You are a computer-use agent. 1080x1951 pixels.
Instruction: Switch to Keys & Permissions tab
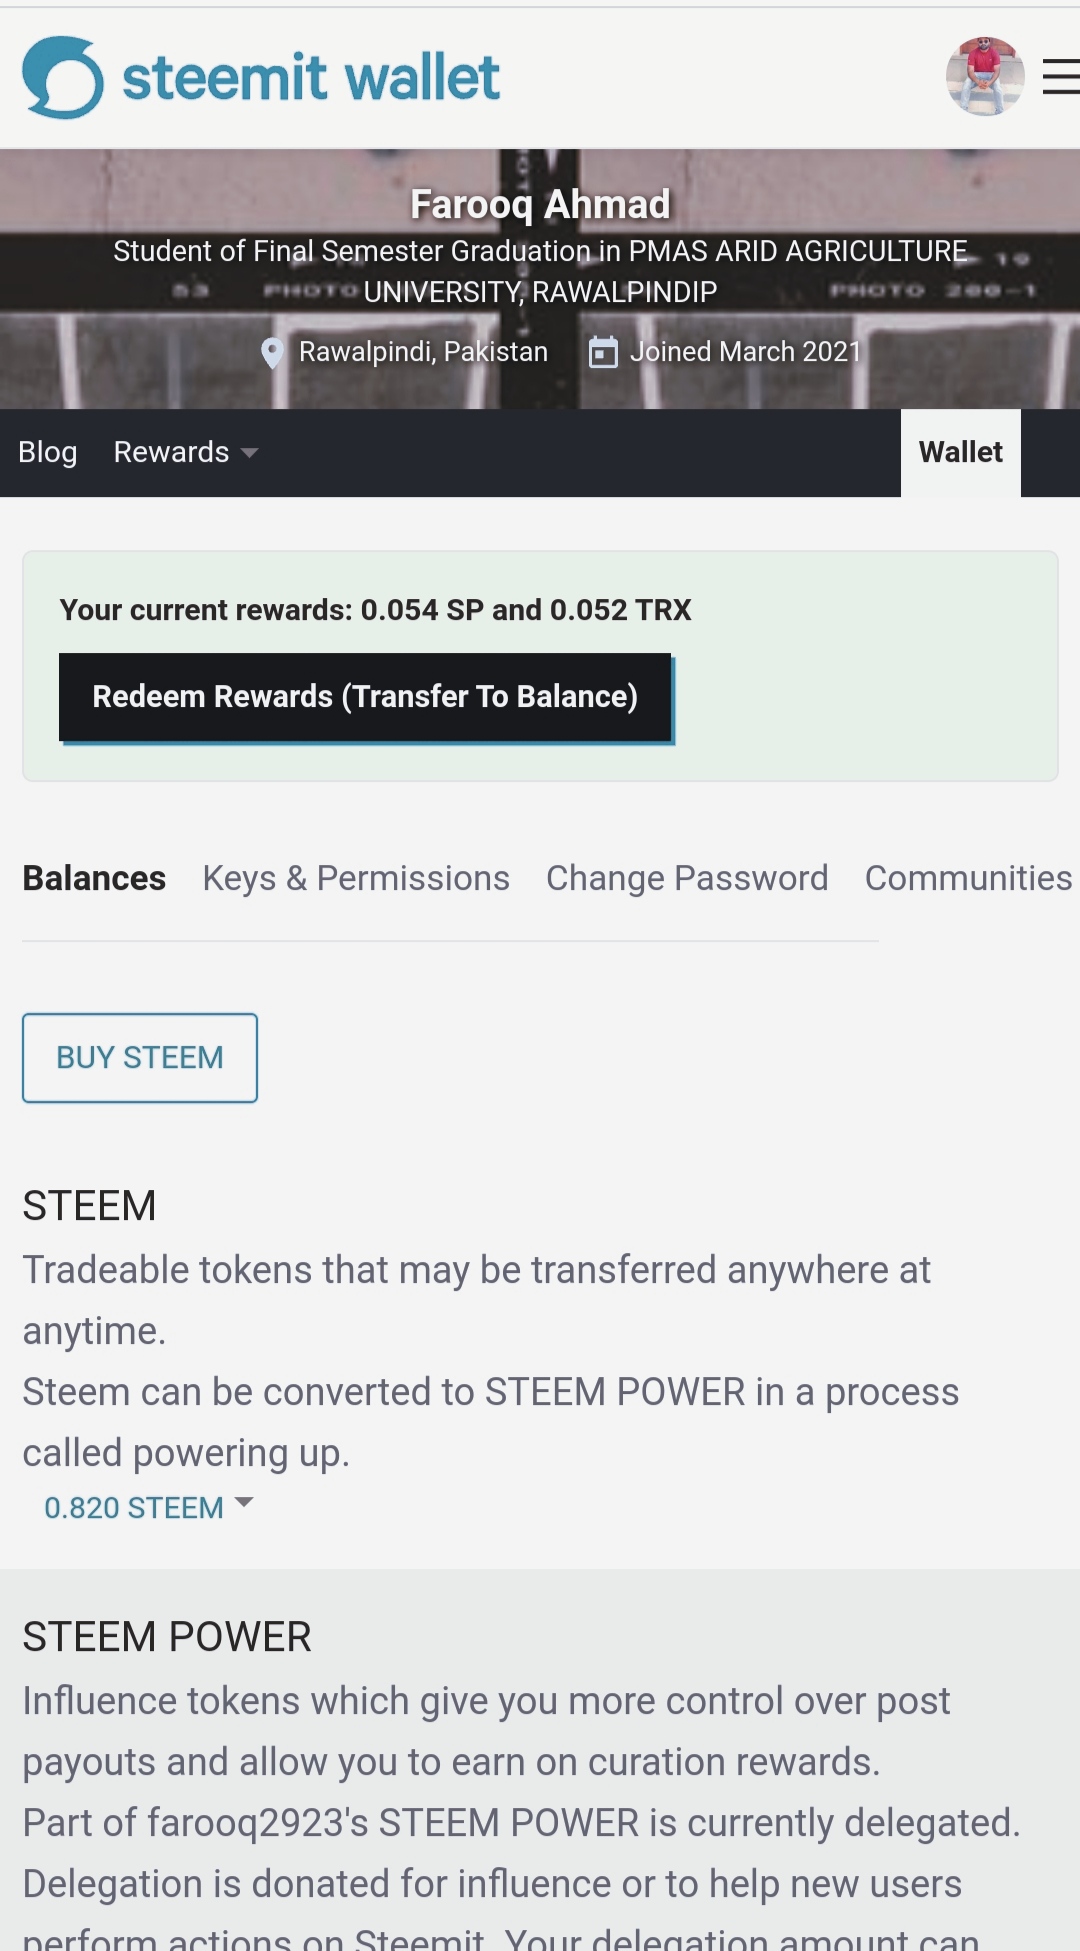pyautogui.click(x=356, y=878)
